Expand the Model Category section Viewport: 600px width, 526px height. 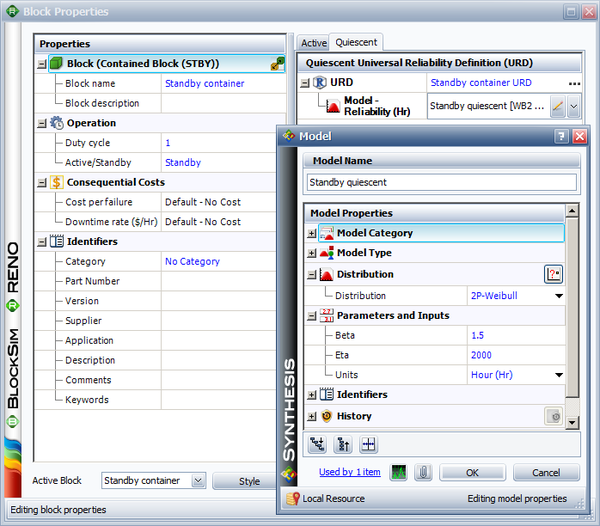point(312,233)
